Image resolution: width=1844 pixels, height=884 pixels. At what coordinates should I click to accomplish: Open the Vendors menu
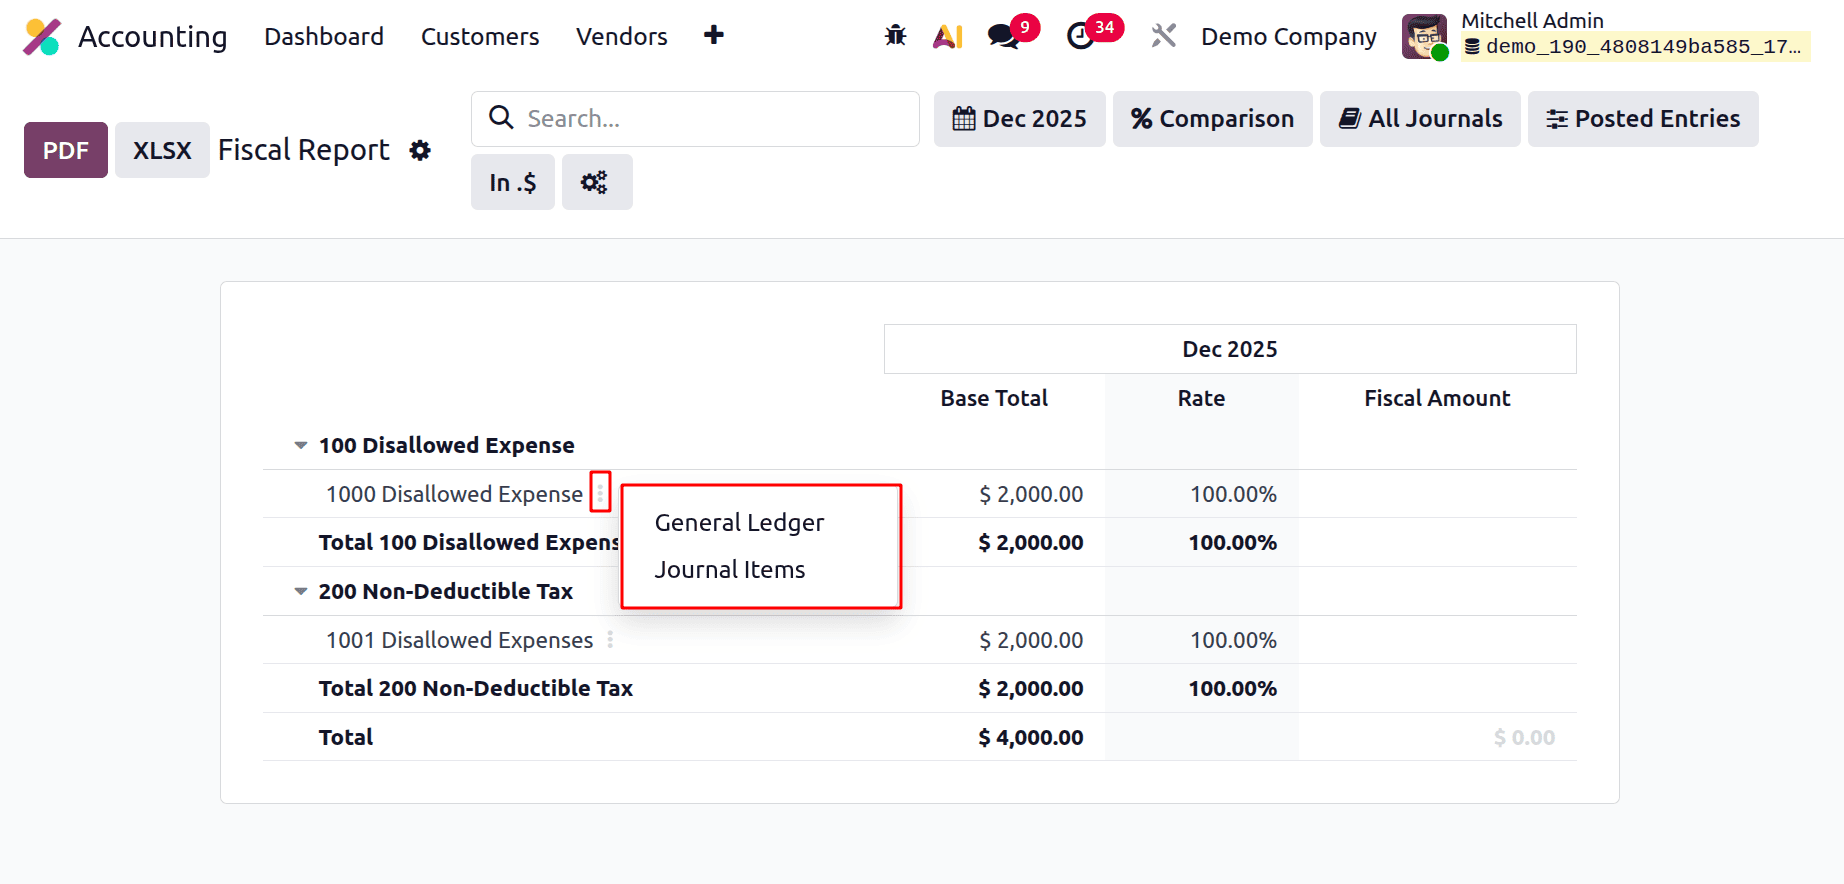tap(622, 37)
